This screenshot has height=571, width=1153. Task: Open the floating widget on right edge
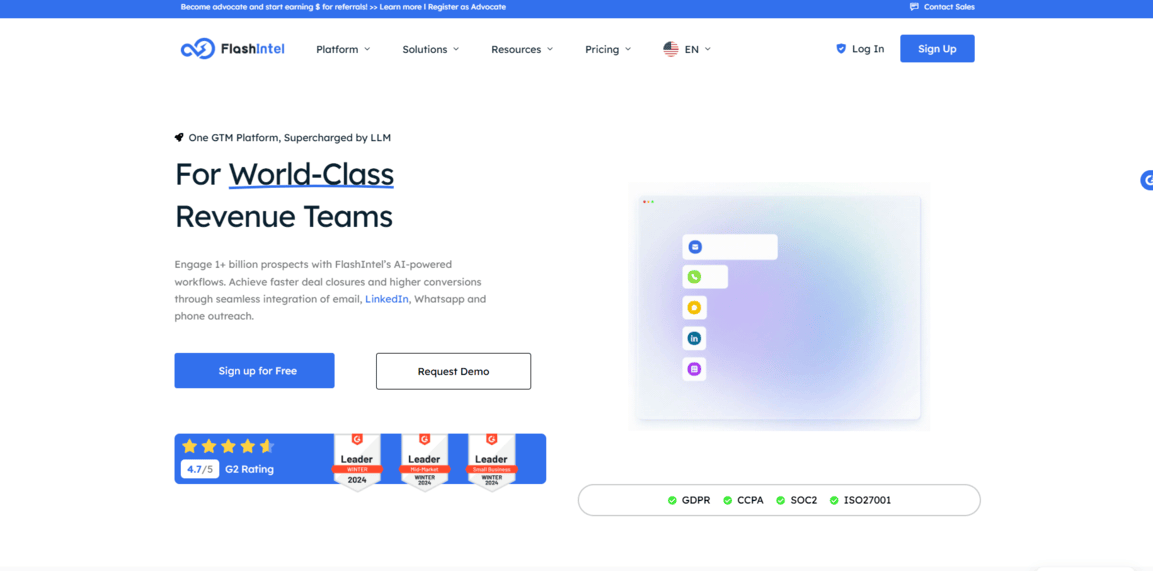[x=1146, y=180]
